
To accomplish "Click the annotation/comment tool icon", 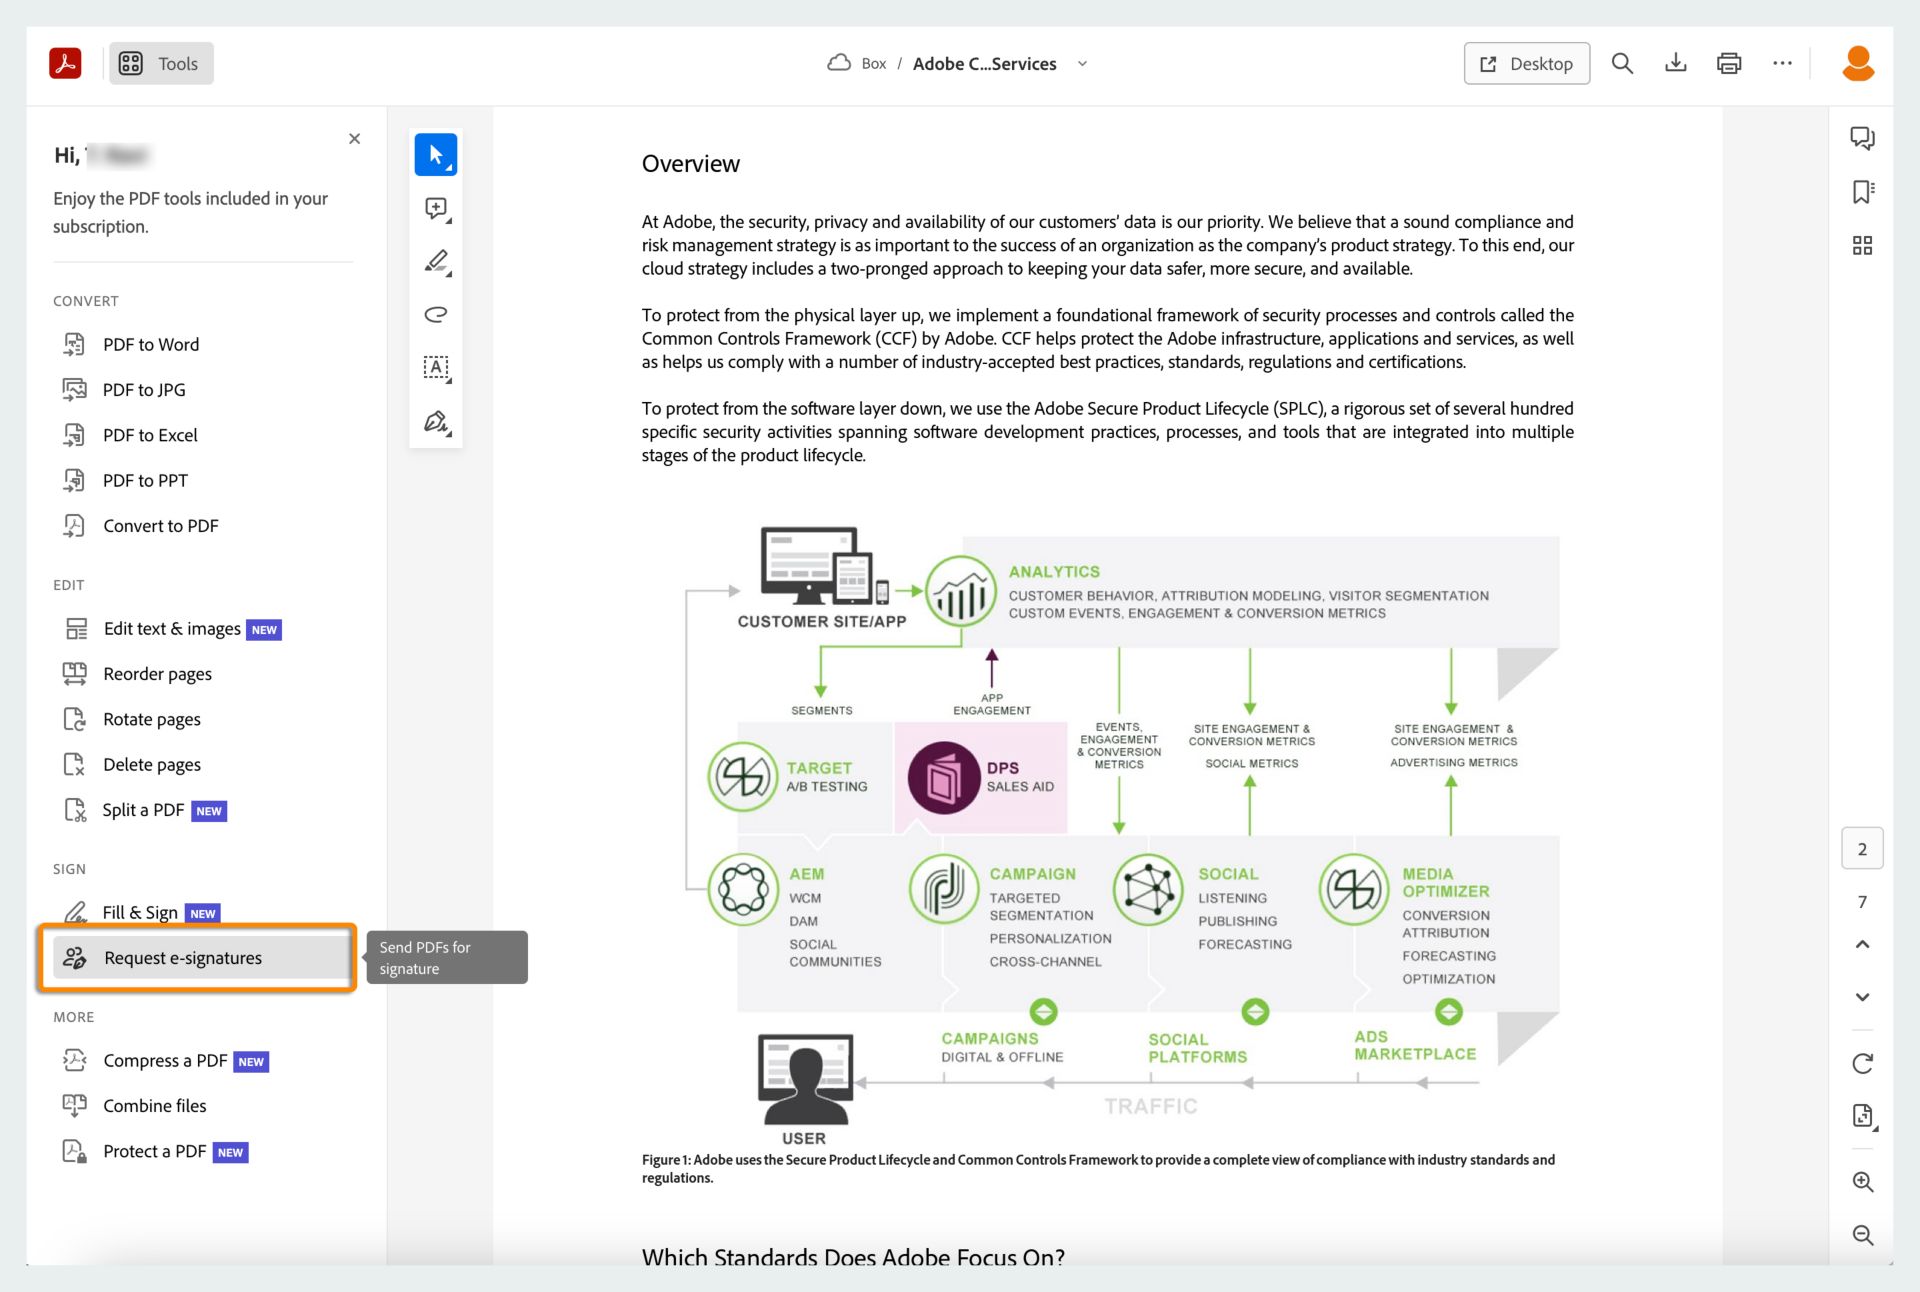I will [435, 208].
